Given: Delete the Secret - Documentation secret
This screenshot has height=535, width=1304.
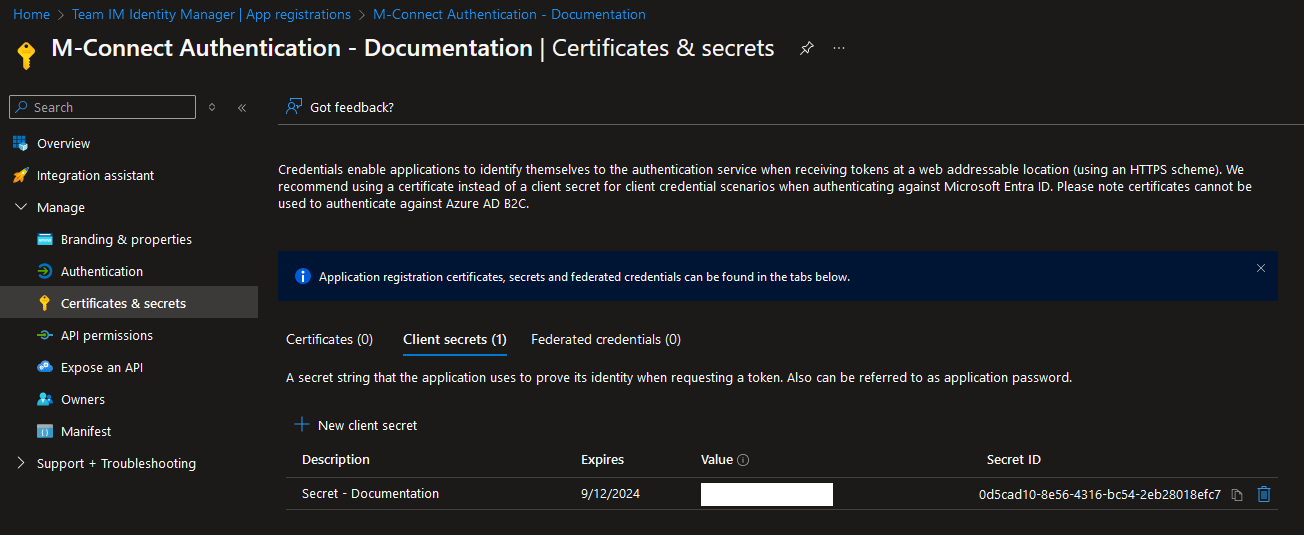Looking at the screenshot, I should click(x=1264, y=494).
